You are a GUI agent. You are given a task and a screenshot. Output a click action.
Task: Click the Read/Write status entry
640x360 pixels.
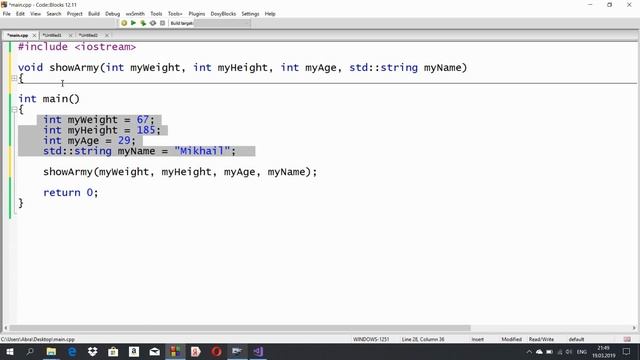tap(541, 340)
